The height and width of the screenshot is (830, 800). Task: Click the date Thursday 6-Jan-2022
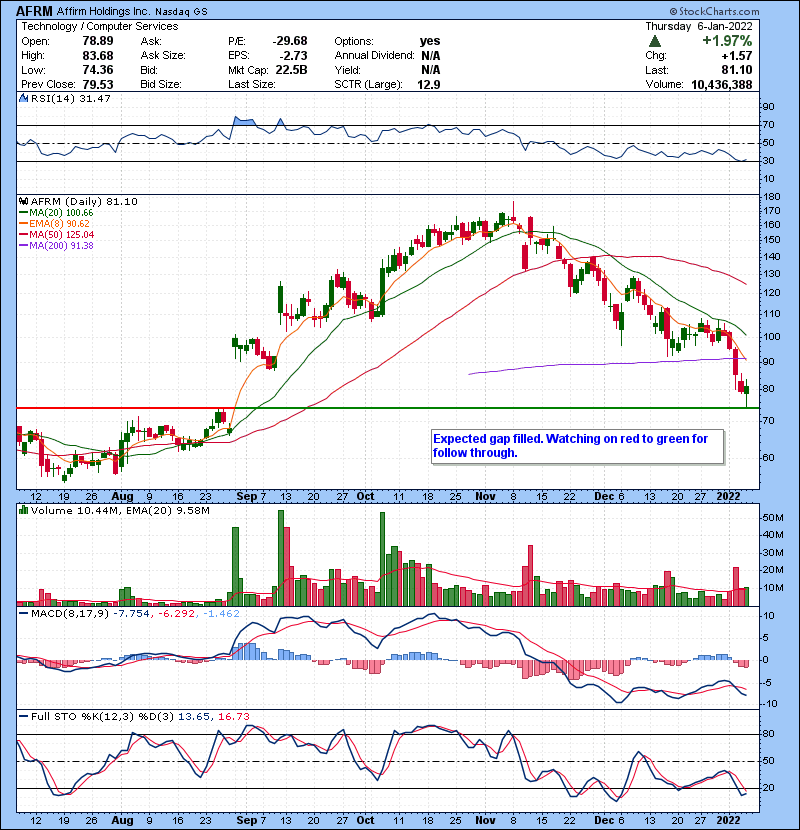699,26
